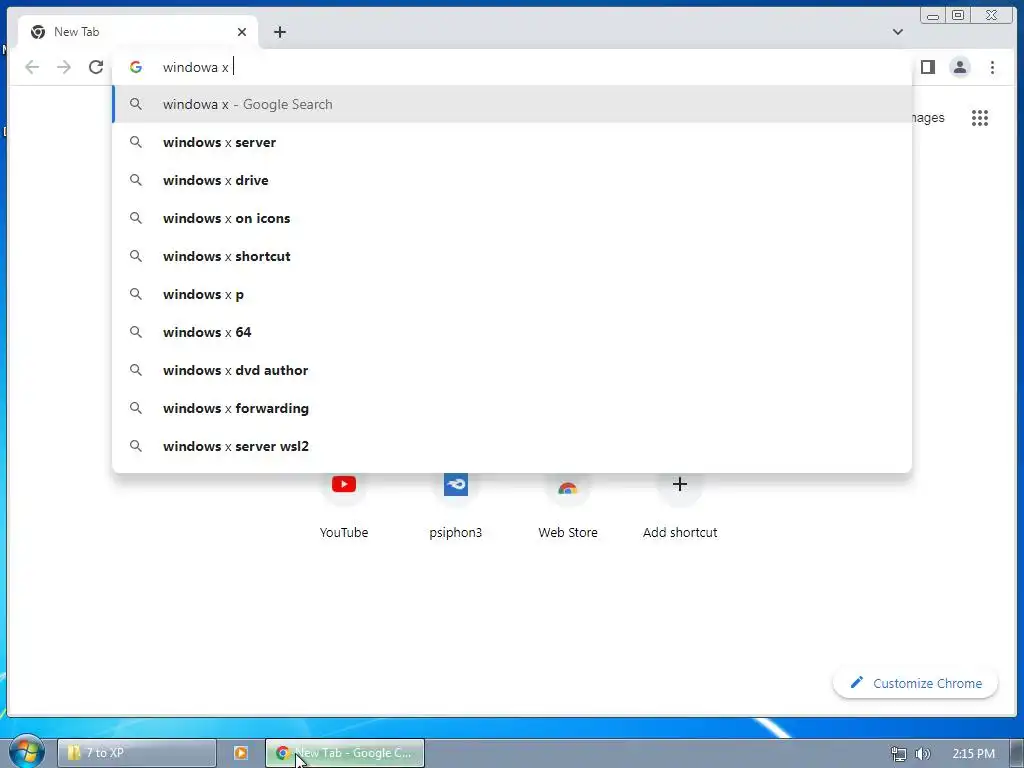
Task: Expand the tab search chevron
Action: pyautogui.click(x=898, y=32)
